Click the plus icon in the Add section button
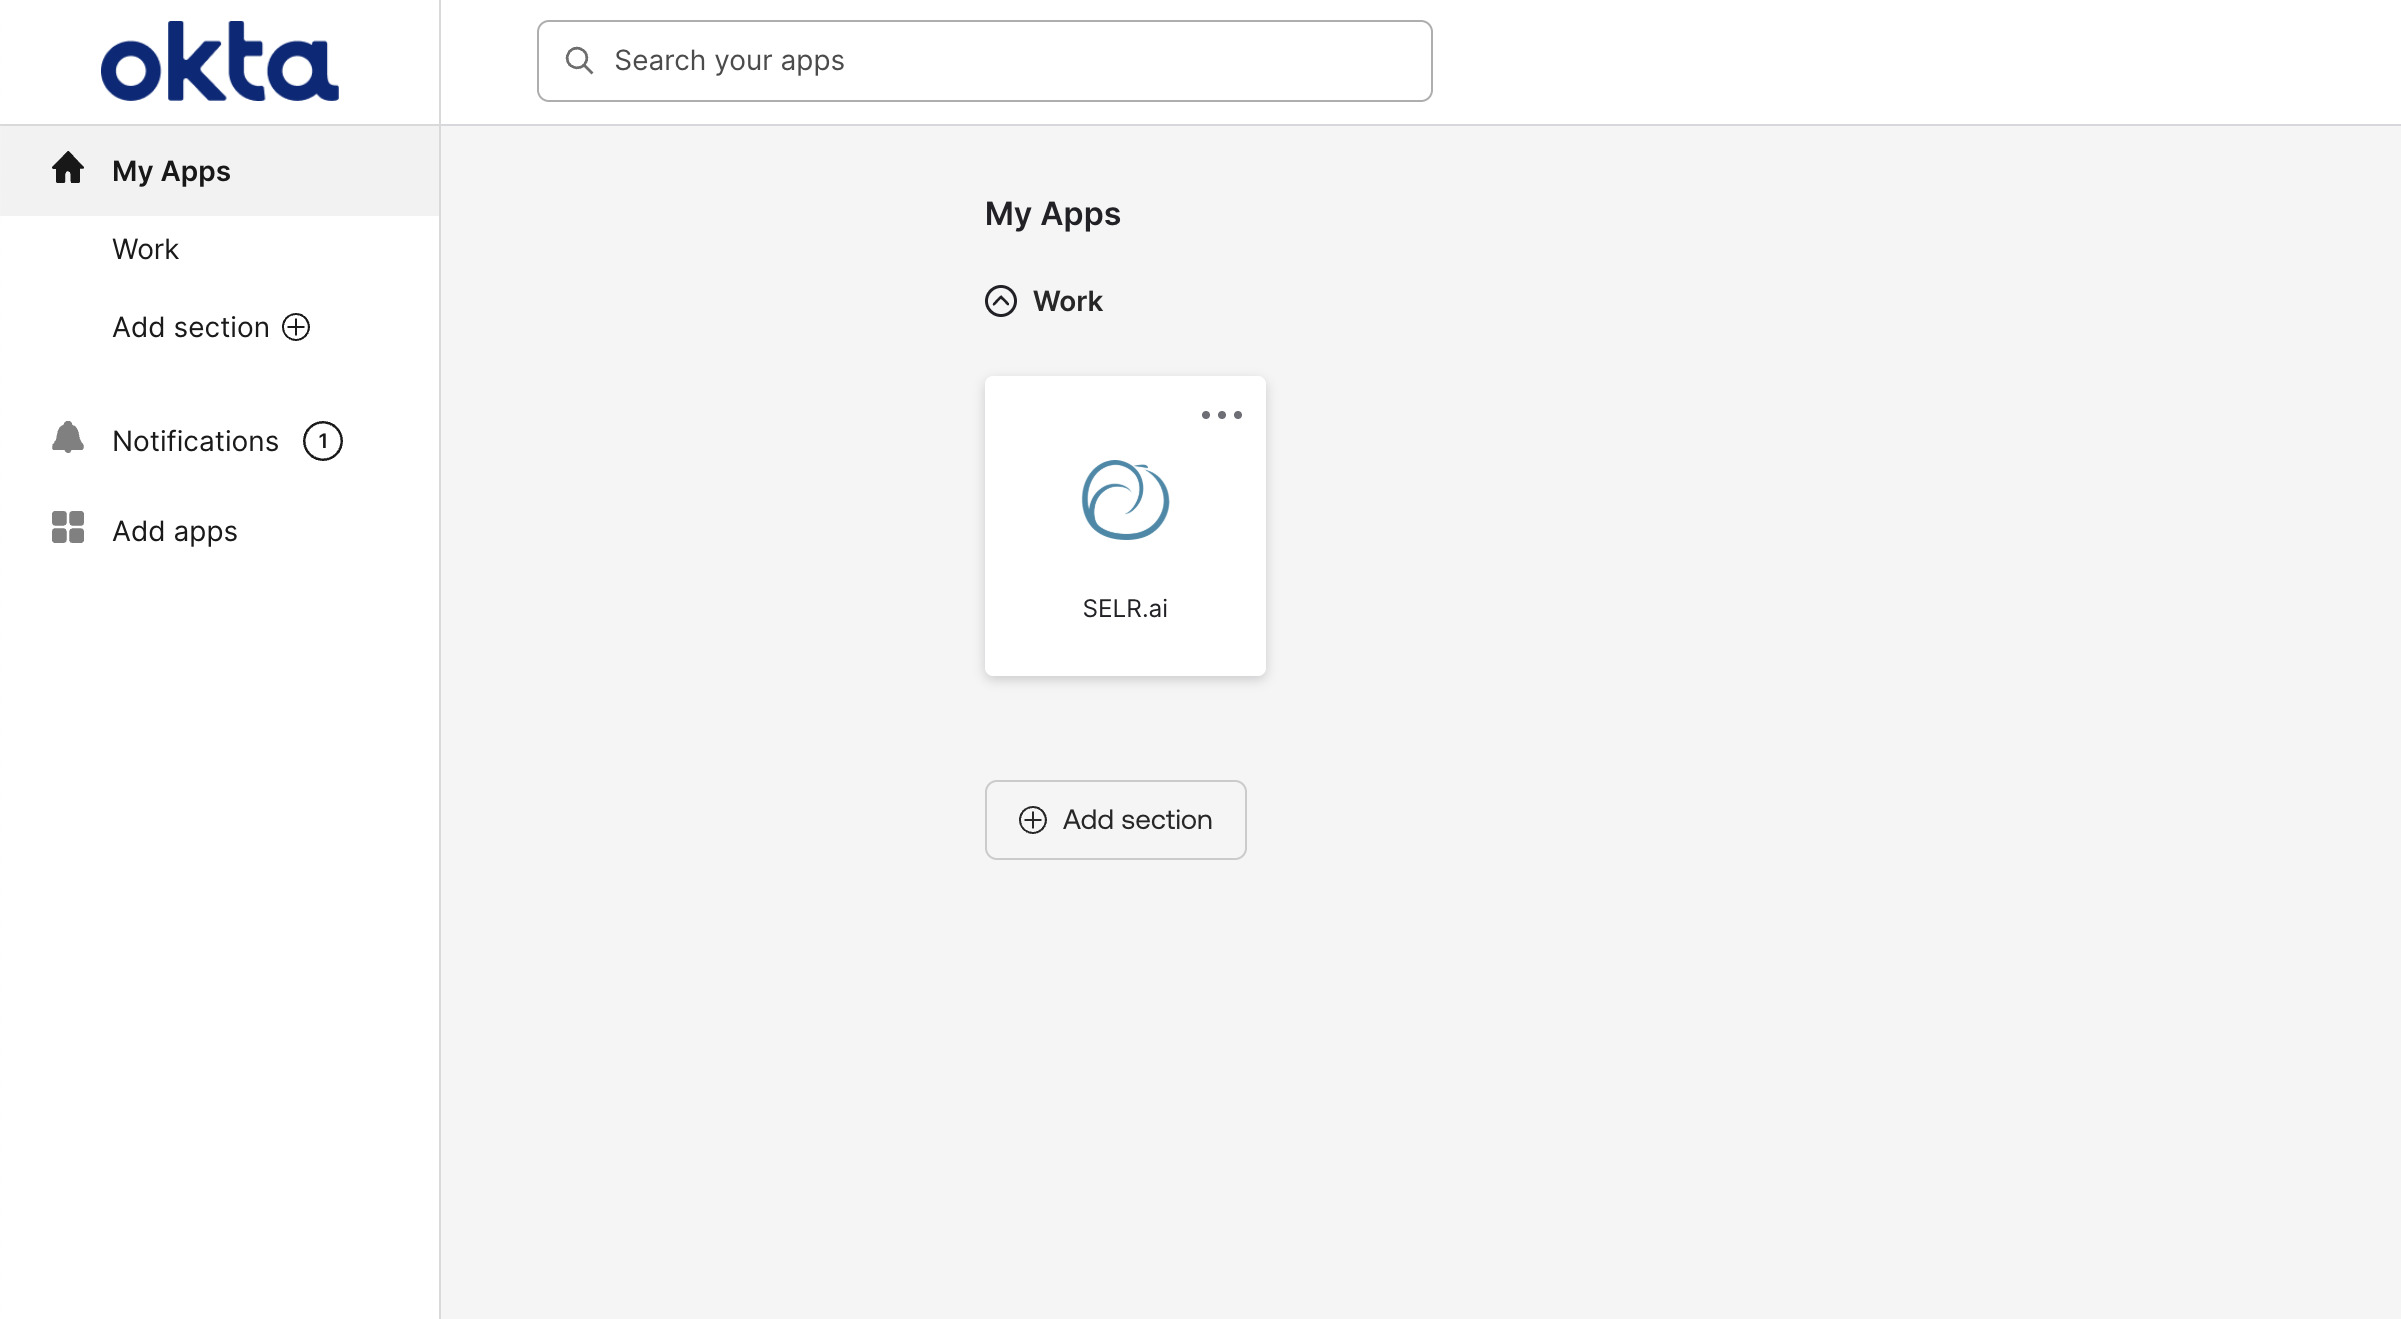The width and height of the screenshot is (2401, 1319). coord(1033,820)
